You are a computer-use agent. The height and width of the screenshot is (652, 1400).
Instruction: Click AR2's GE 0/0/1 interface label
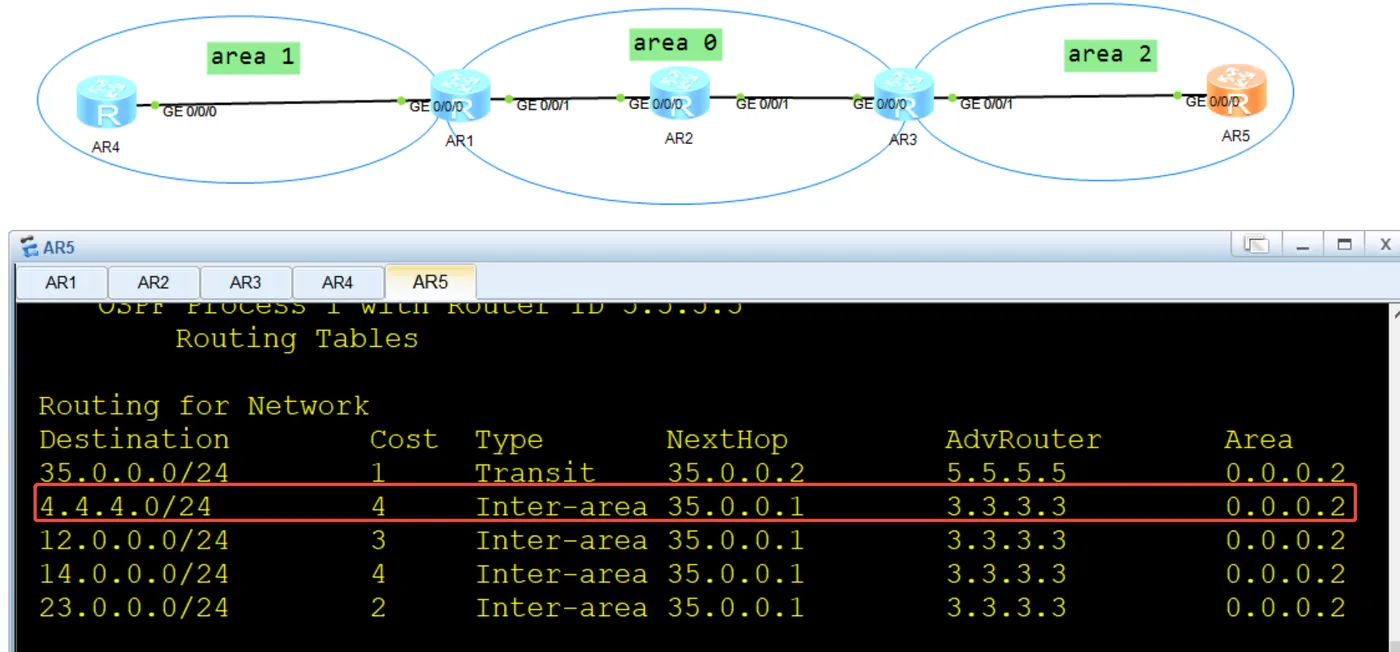[x=762, y=103]
